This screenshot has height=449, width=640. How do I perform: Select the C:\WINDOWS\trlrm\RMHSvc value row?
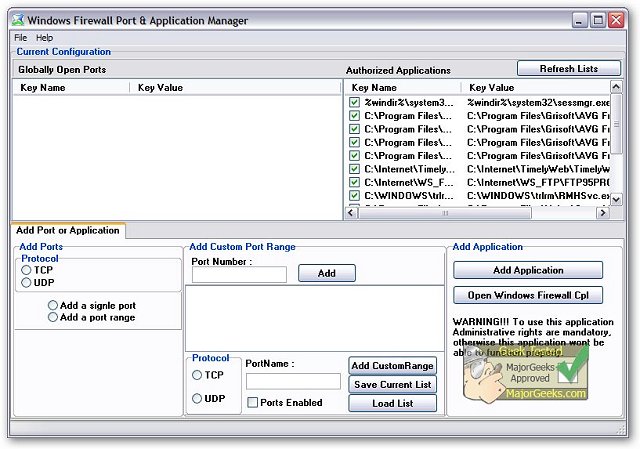pos(538,196)
